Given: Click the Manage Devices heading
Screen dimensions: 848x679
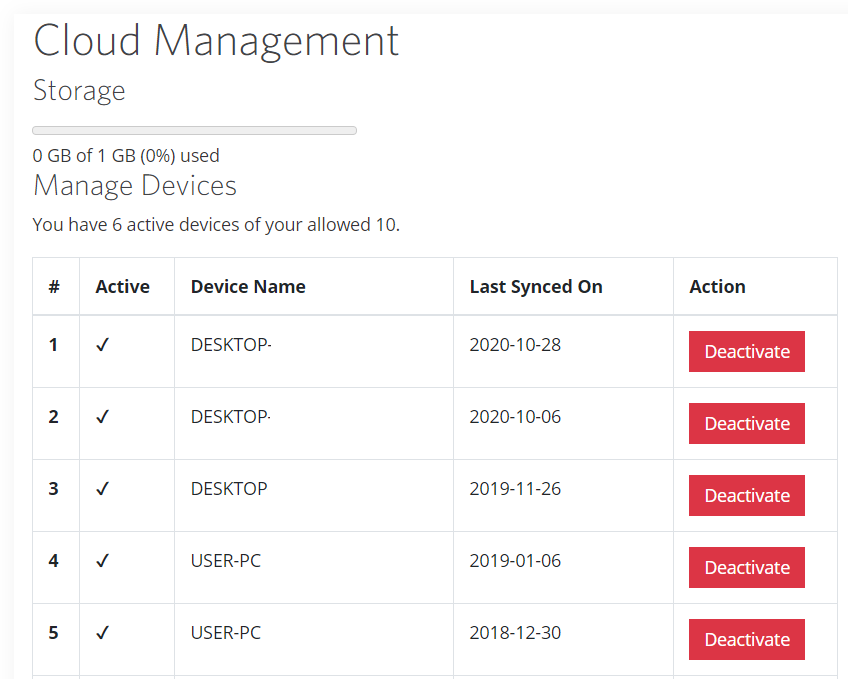Looking at the screenshot, I should coord(135,186).
